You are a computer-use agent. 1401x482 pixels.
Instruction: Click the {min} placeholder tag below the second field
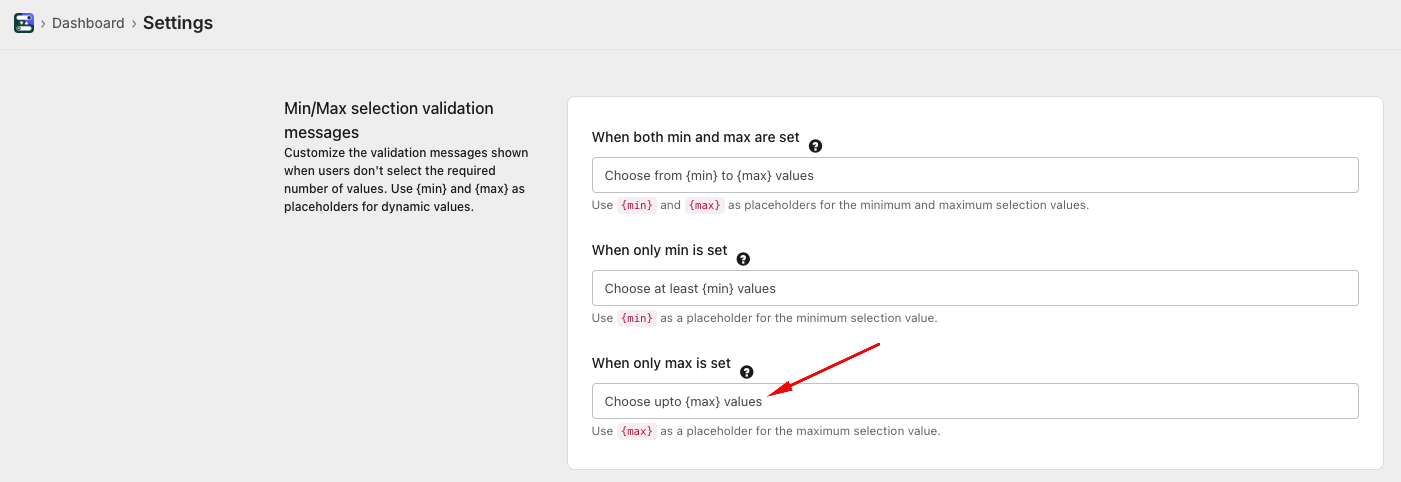coord(636,318)
